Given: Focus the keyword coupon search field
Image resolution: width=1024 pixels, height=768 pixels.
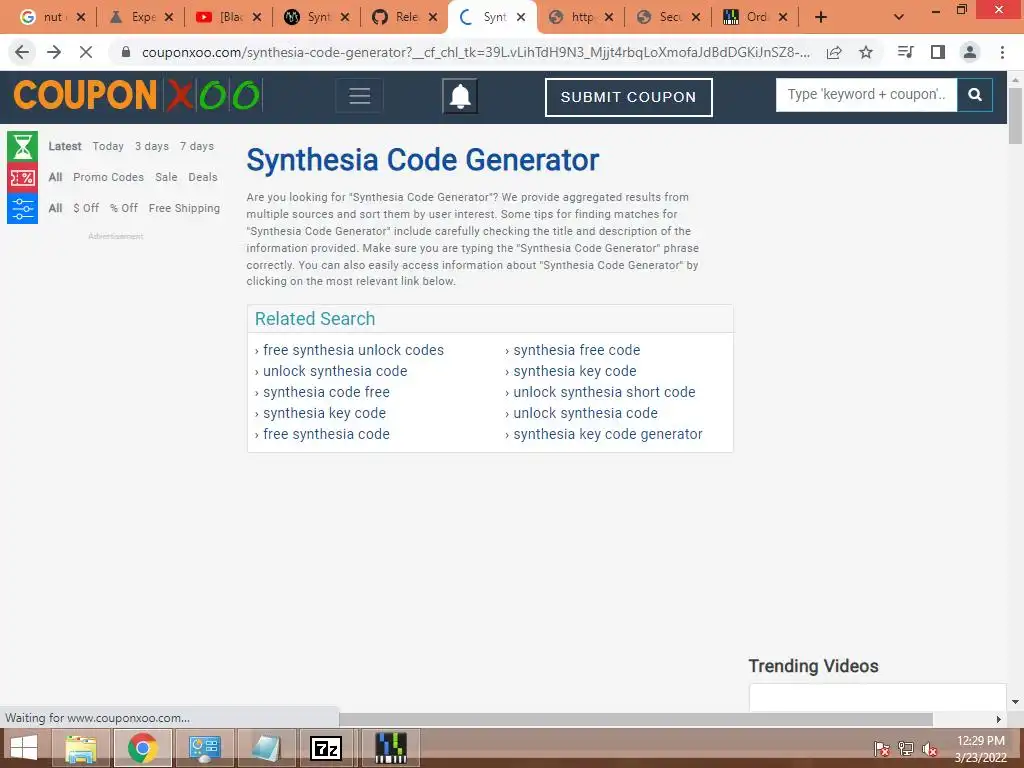Looking at the screenshot, I should (866, 95).
